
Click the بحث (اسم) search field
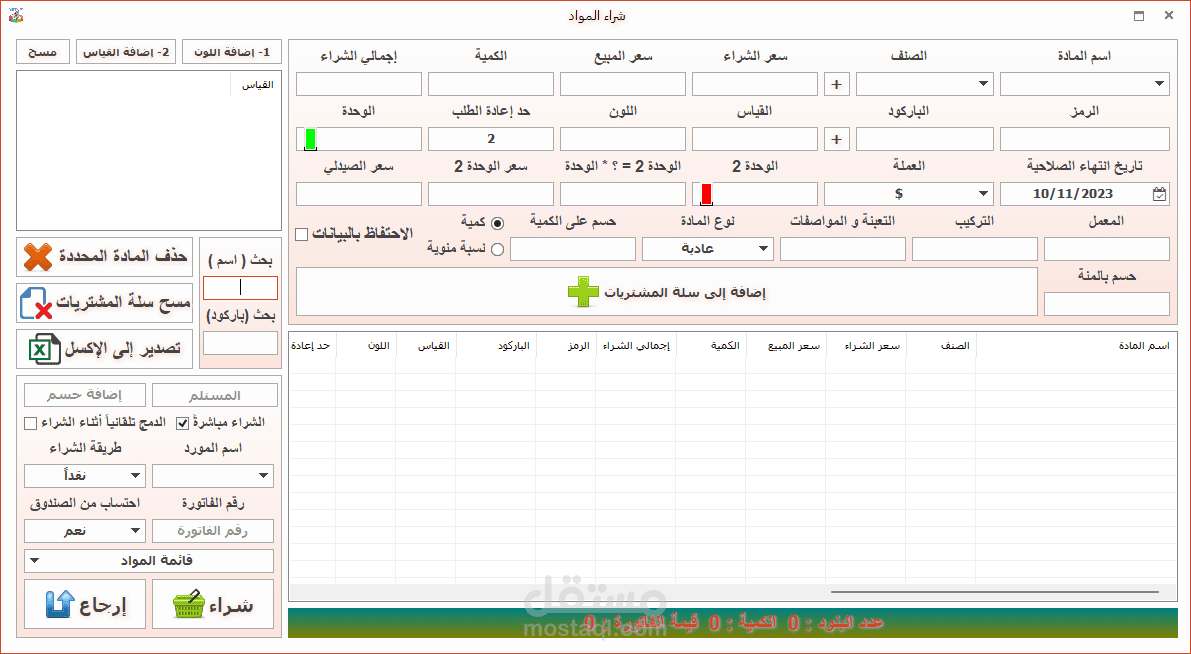(240, 288)
